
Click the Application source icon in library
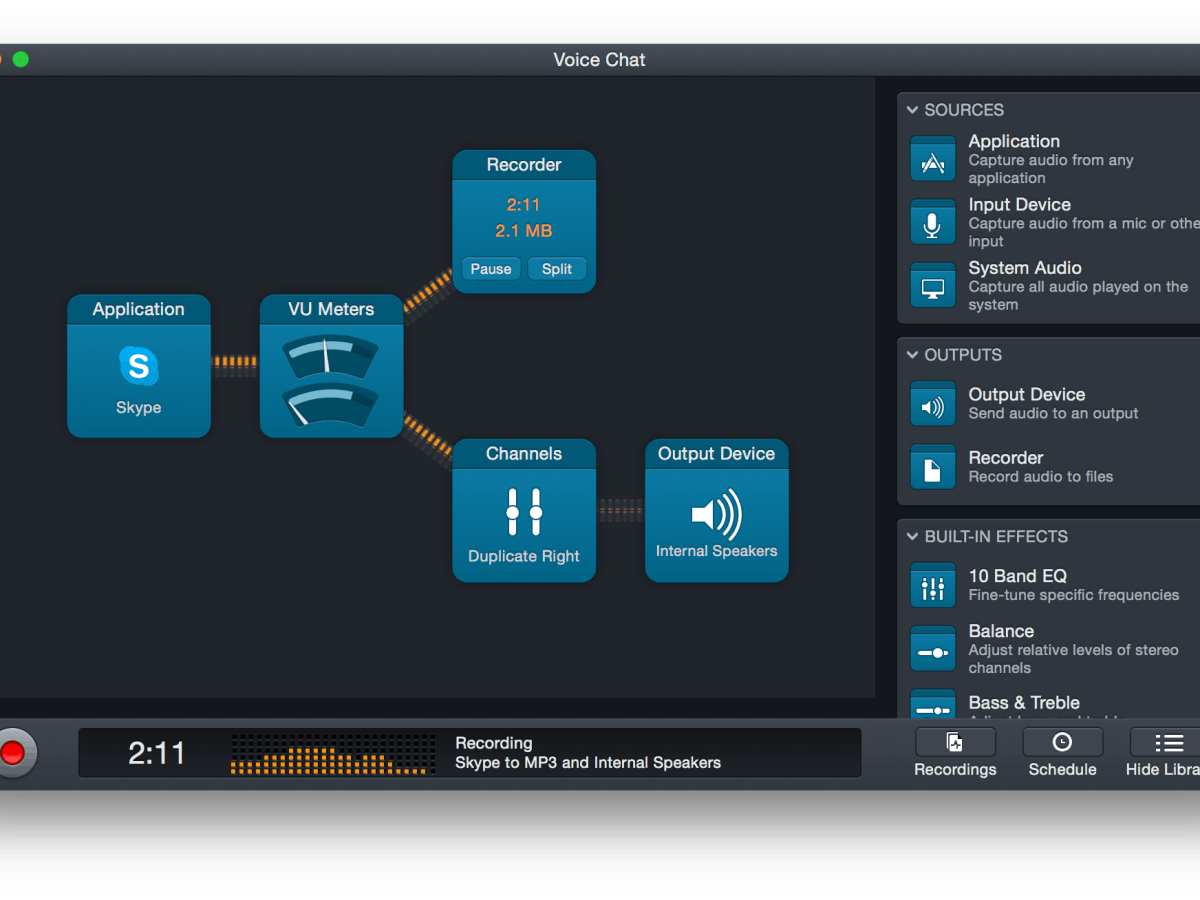(932, 160)
